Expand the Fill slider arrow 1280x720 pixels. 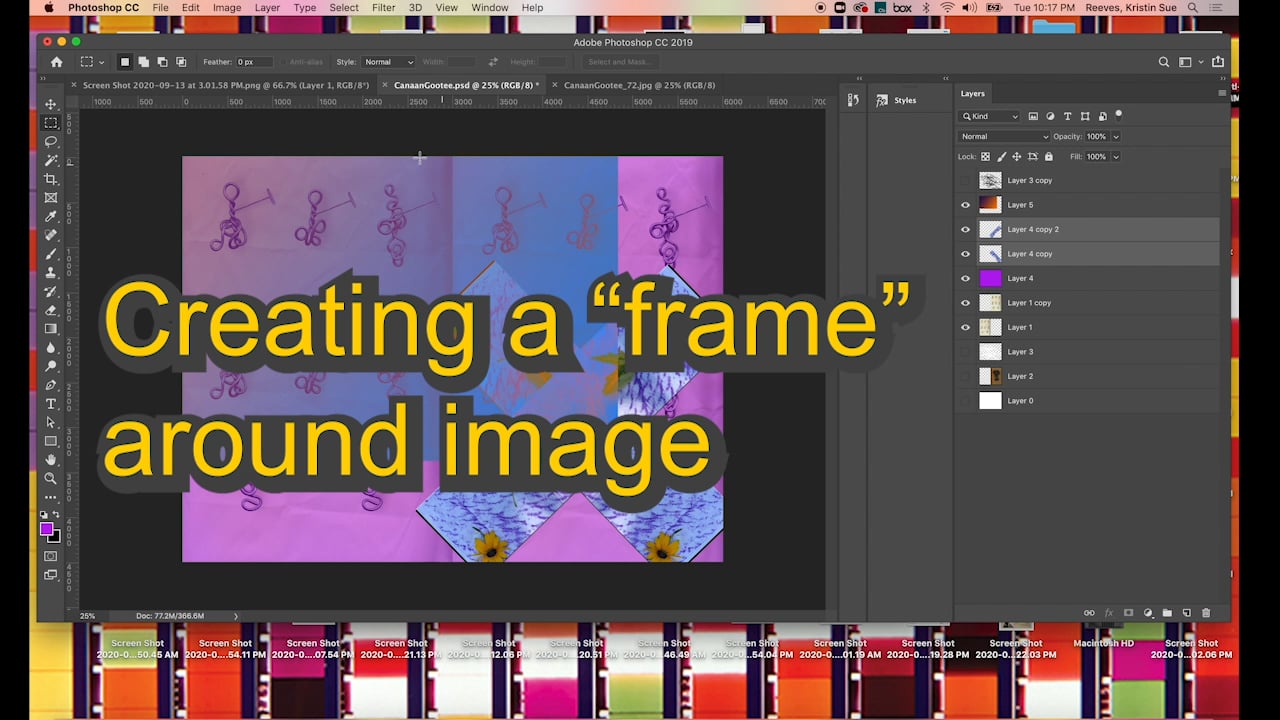[x=1116, y=157]
